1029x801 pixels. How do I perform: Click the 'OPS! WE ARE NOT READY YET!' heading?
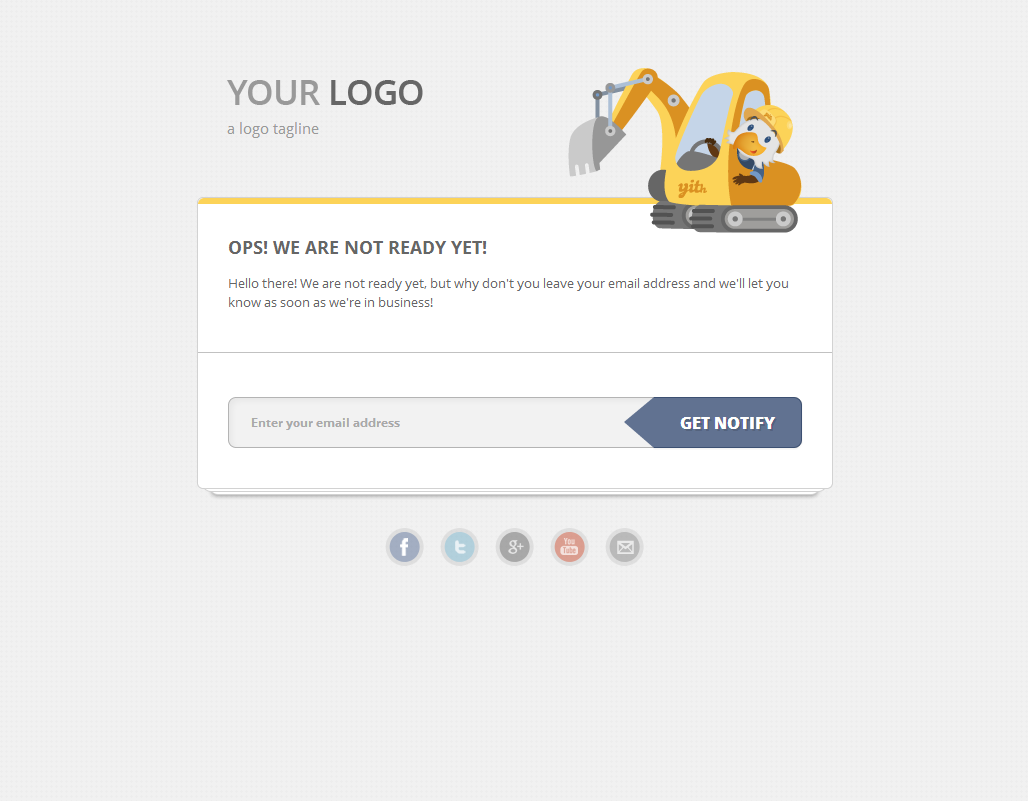coord(358,248)
